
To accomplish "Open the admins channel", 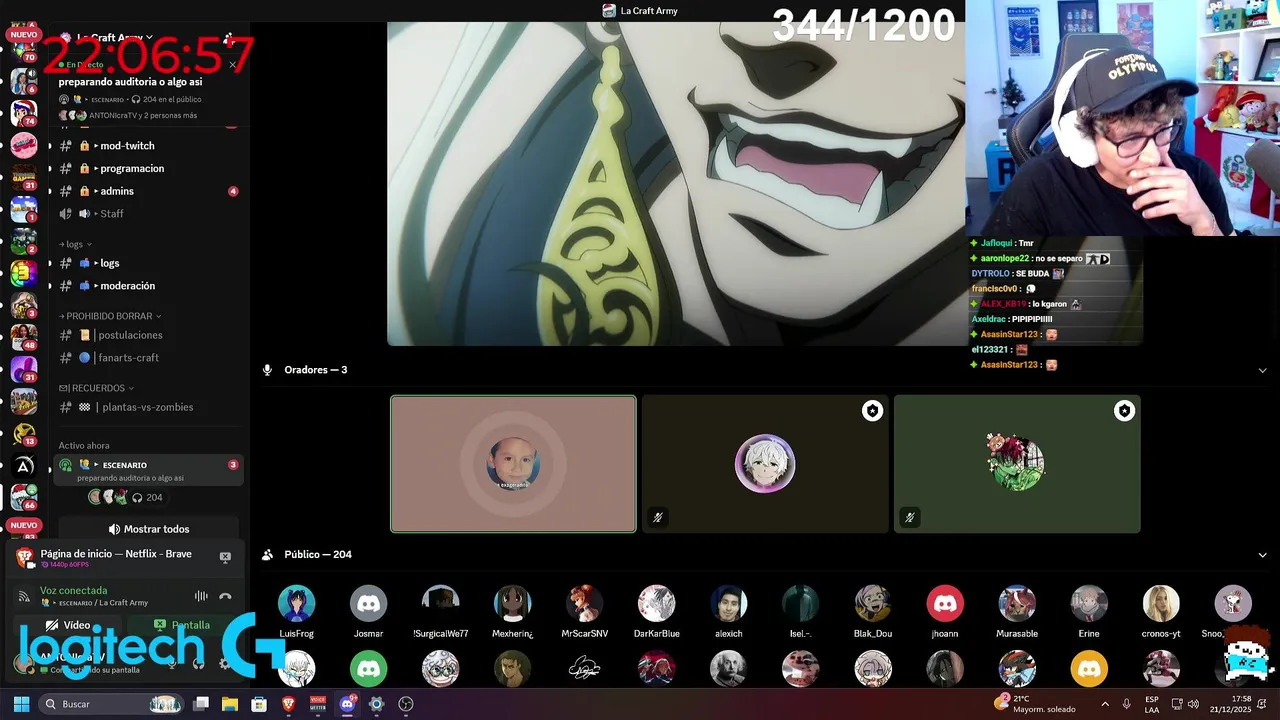I will pyautogui.click(x=146, y=191).
